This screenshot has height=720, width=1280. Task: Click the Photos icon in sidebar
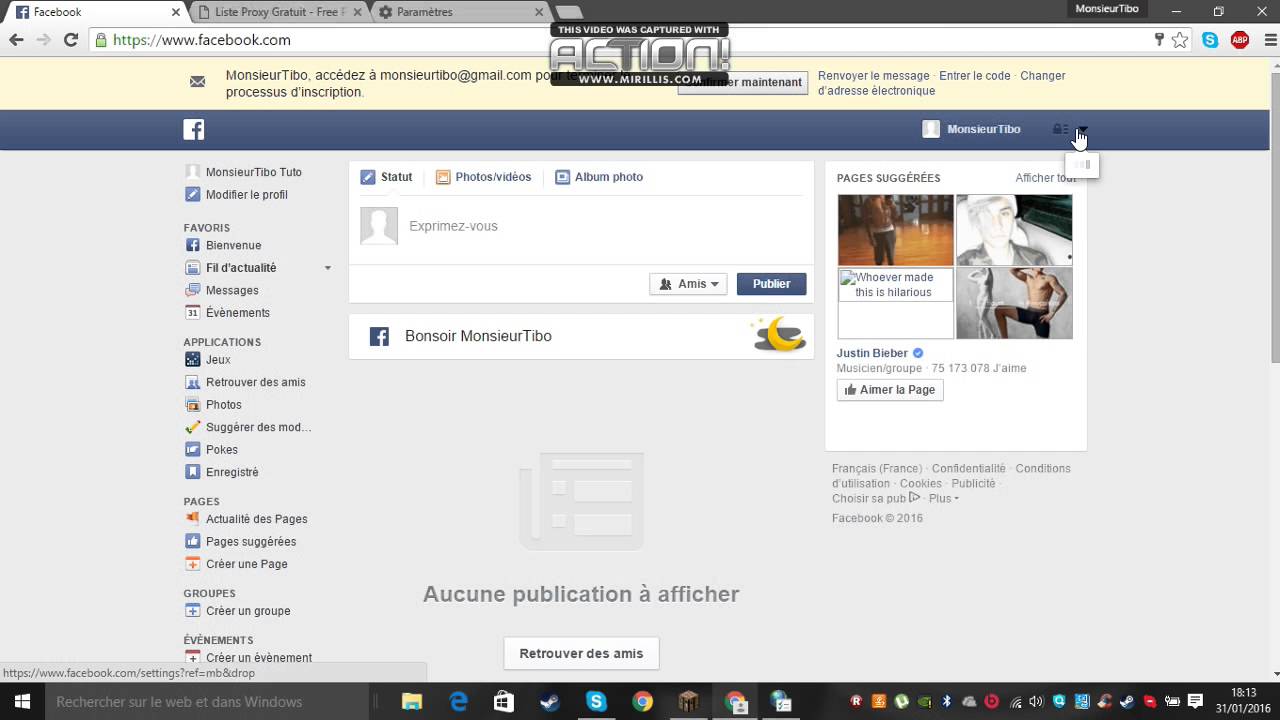tap(193, 405)
